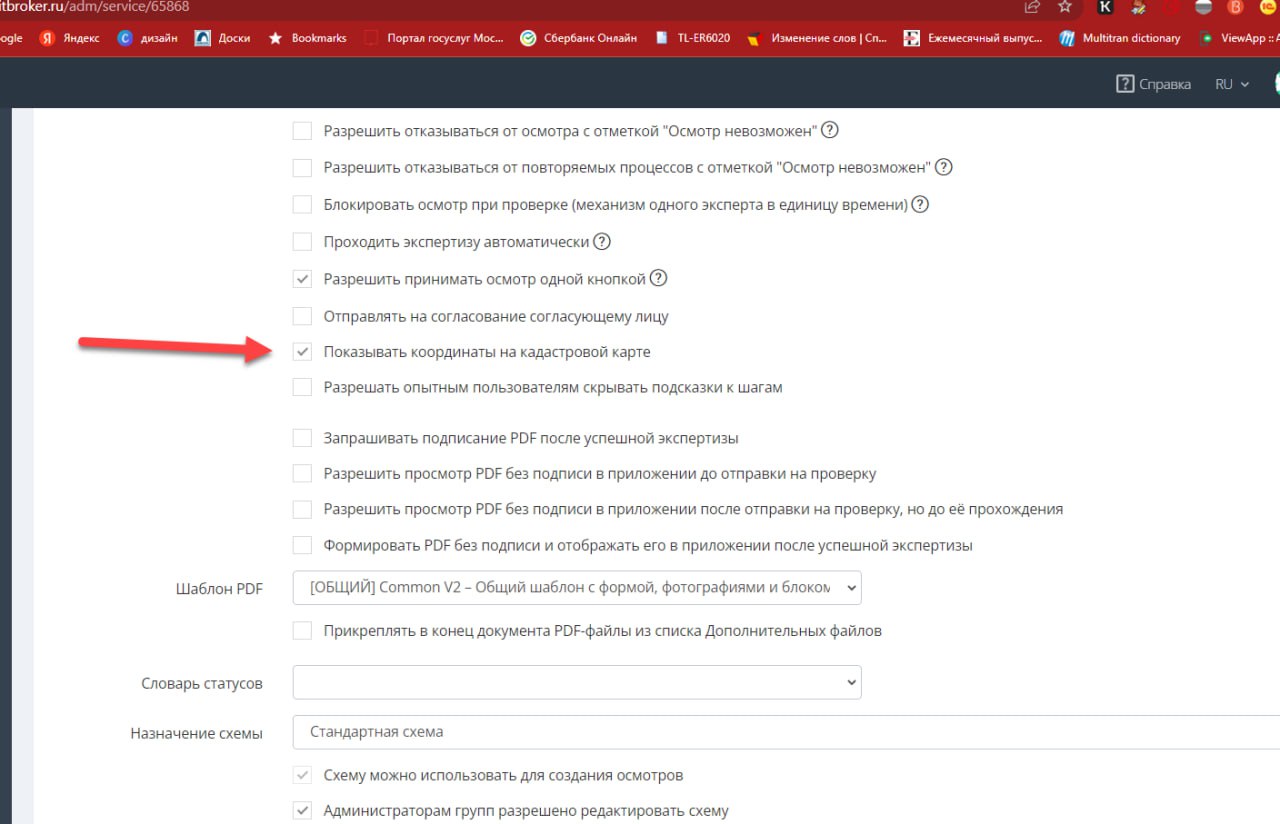Screen dimensions: 1280x824
Task: Check просмотр PDF до отправки на проверку
Action: pyautogui.click(x=302, y=473)
